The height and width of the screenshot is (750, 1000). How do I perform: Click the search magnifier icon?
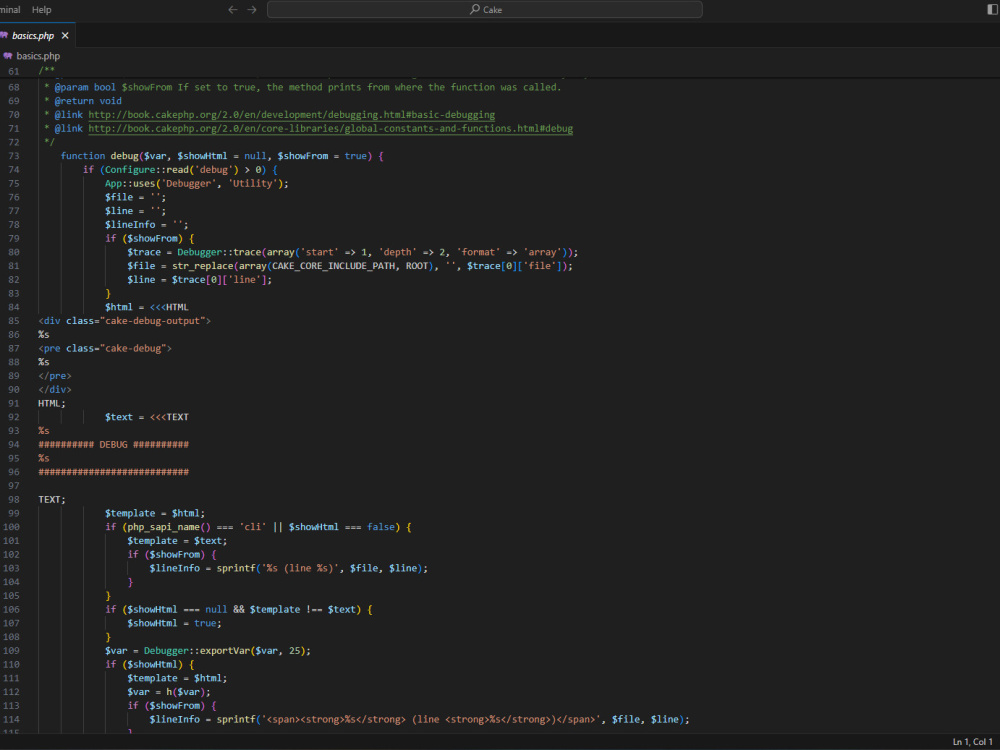474,10
